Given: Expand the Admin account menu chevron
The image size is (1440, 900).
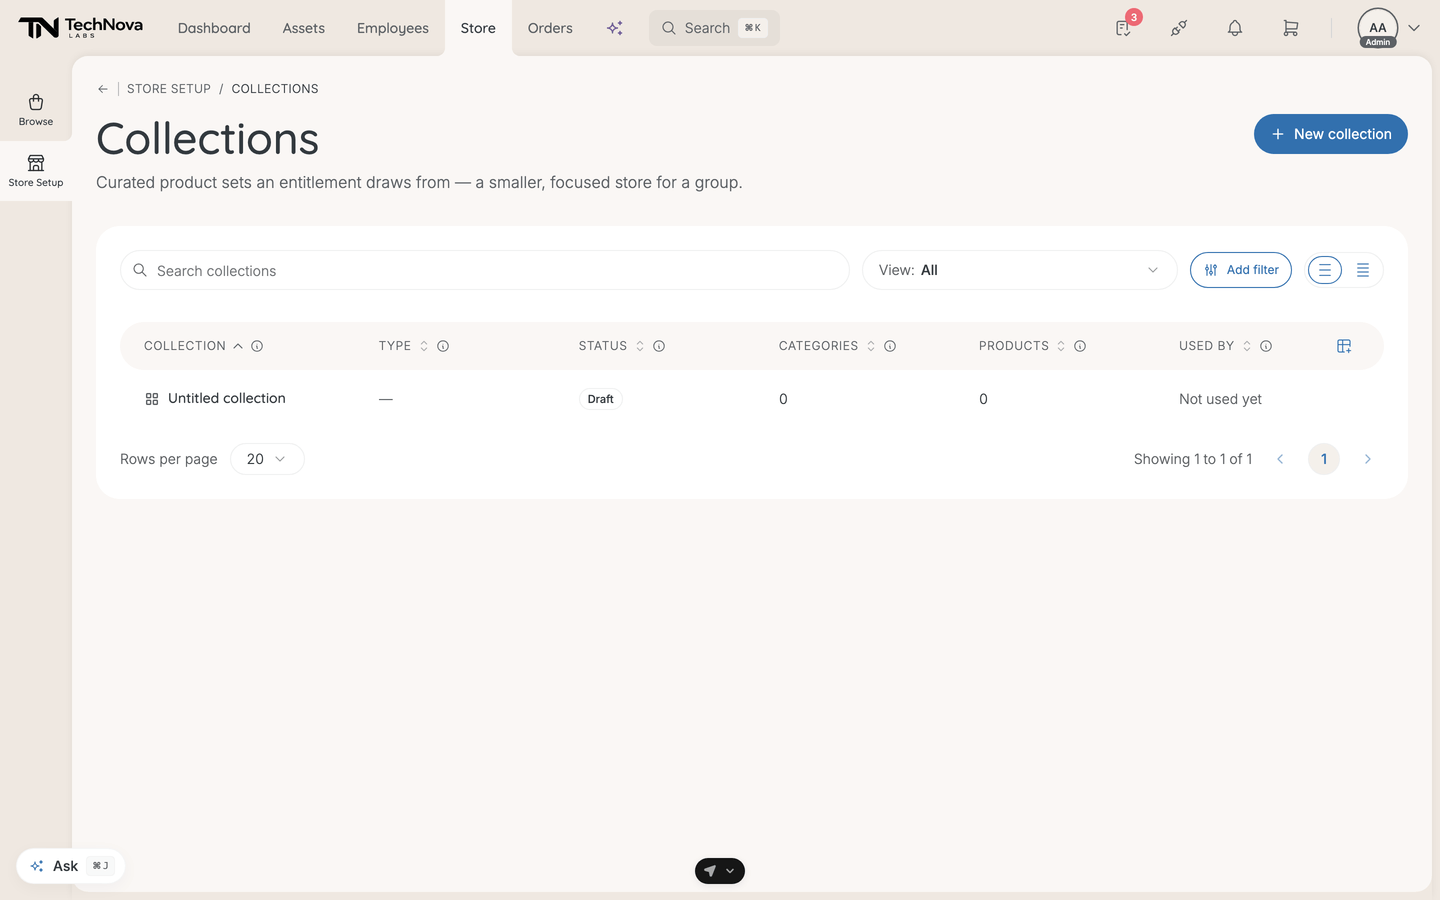Looking at the screenshot, I should pos(1414,28).
